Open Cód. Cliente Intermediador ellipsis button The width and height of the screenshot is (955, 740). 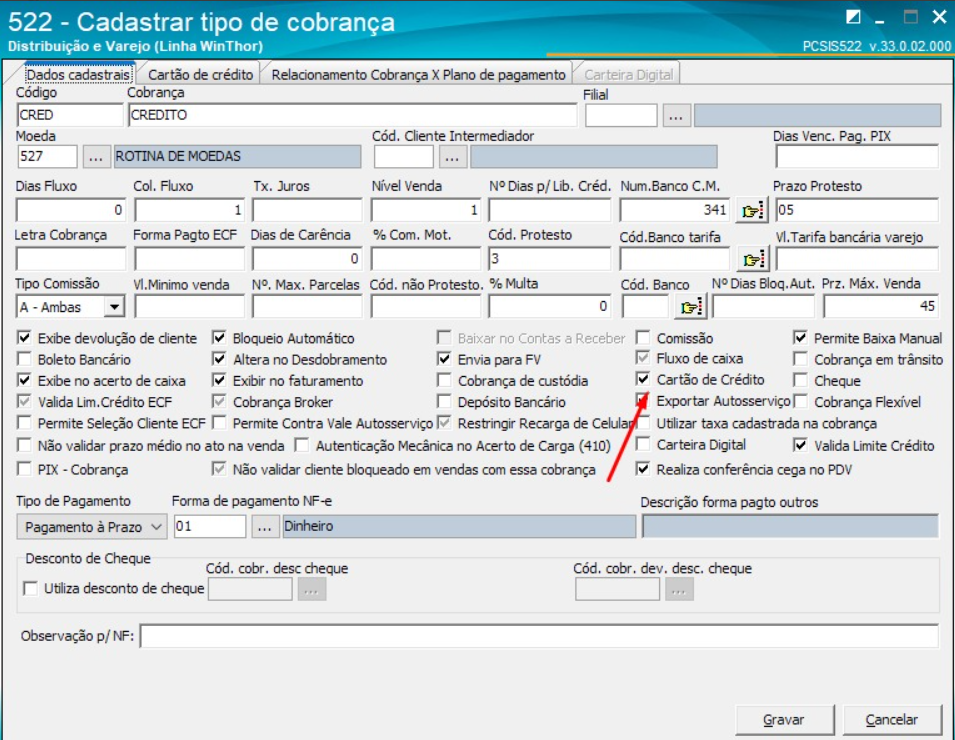452,157
